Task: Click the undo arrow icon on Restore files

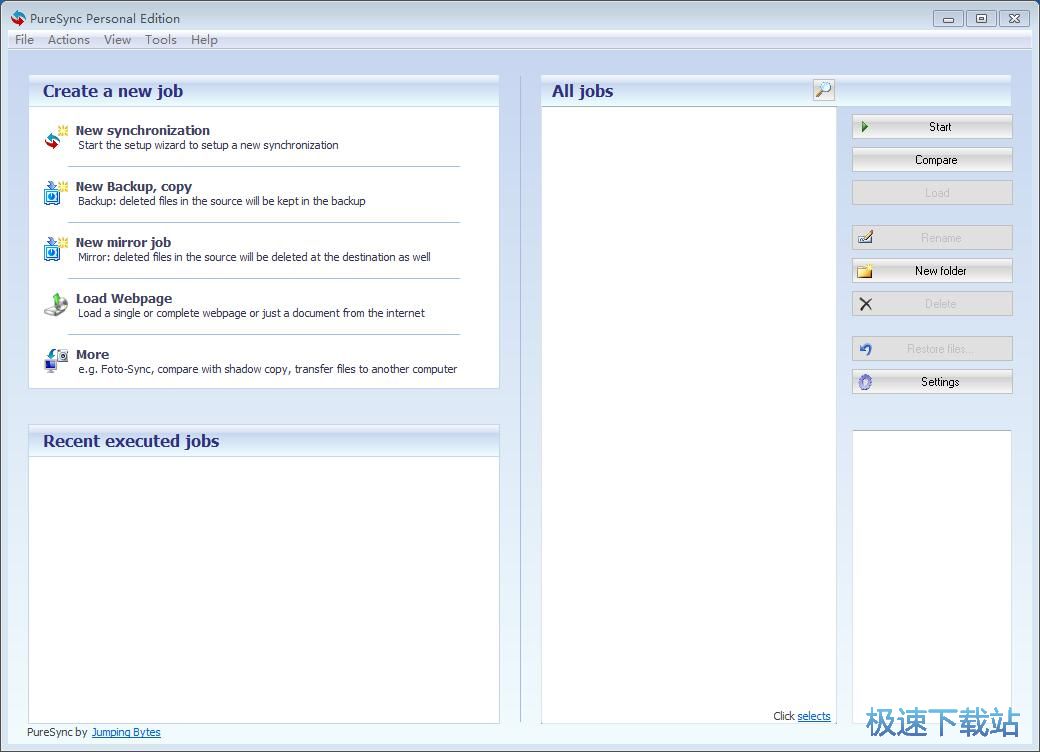Action: [866, 349]
